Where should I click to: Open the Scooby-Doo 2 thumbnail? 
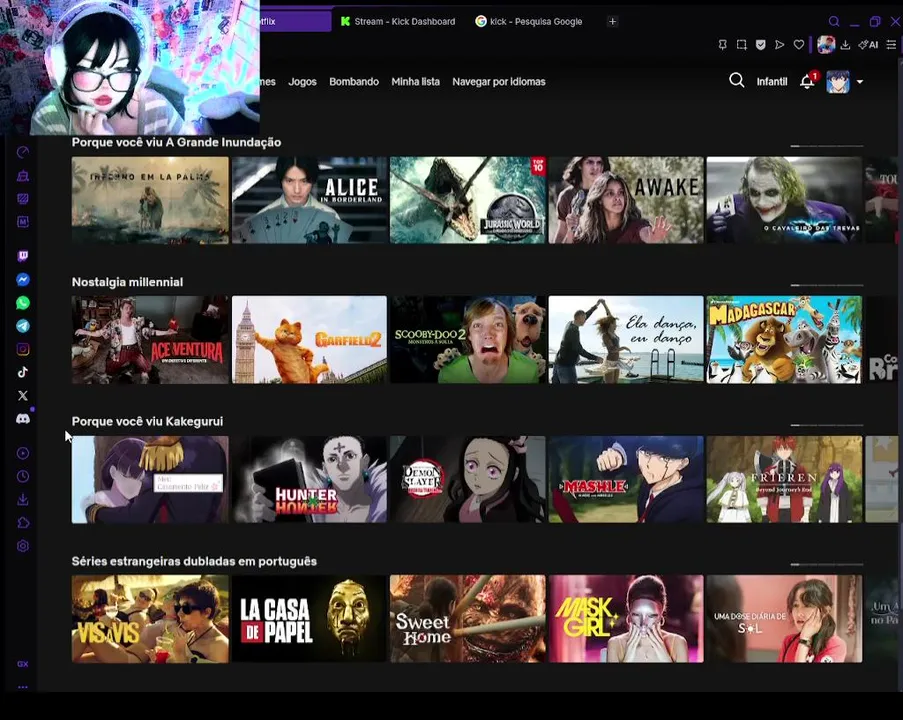pyautogui.click(x=468, y=340)
